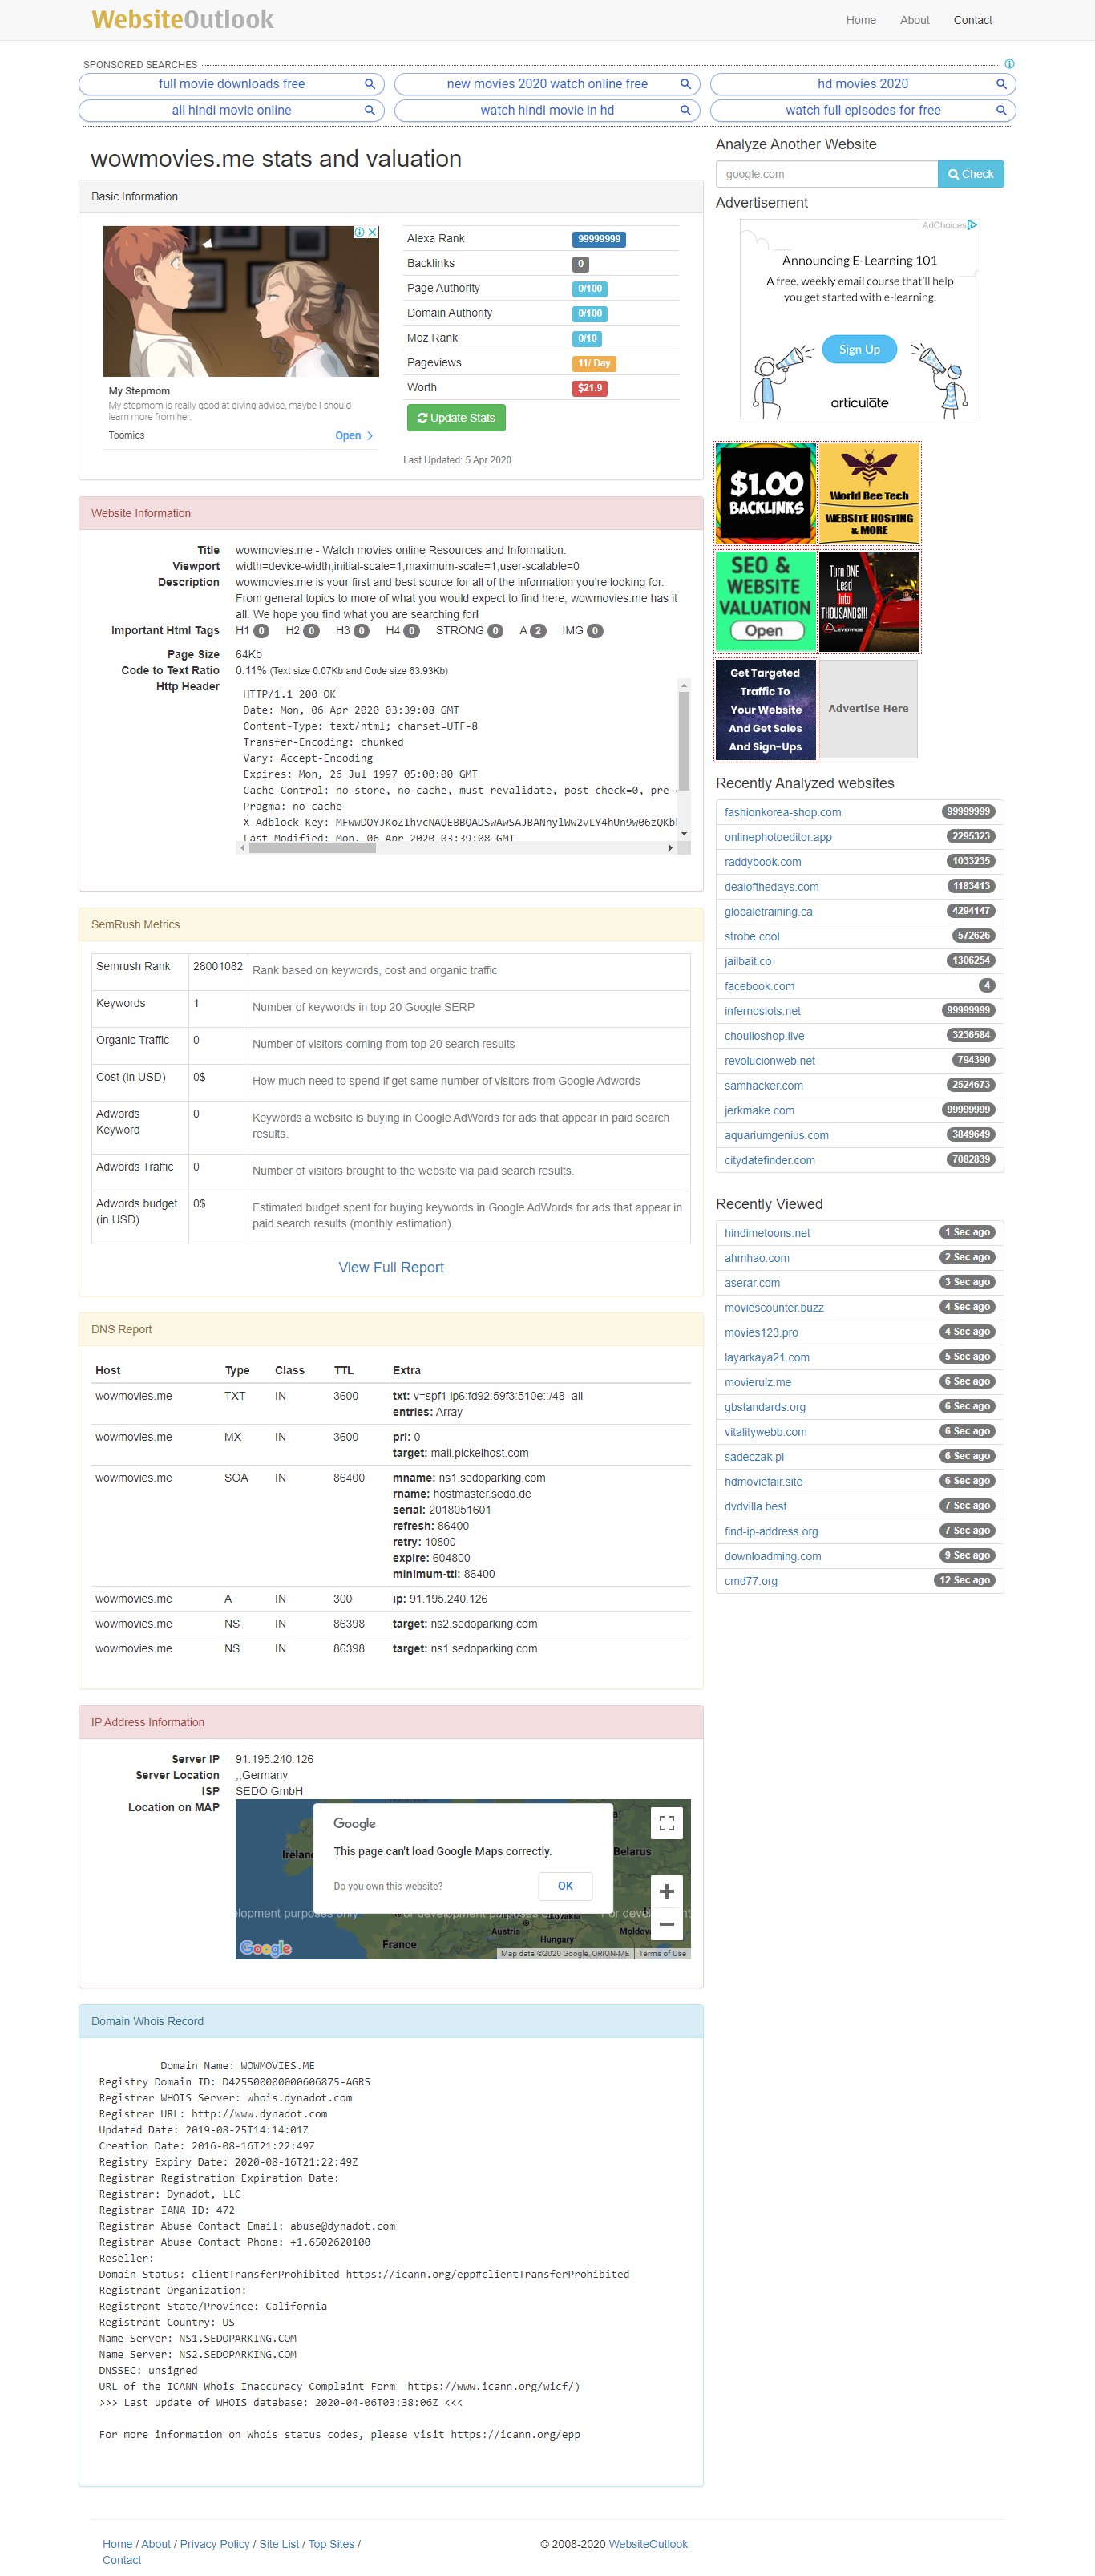This screenshot has width=1095, height=2576.
Task: Click HTTP header scroll right arrow
Action: click(x=671, y=848)
